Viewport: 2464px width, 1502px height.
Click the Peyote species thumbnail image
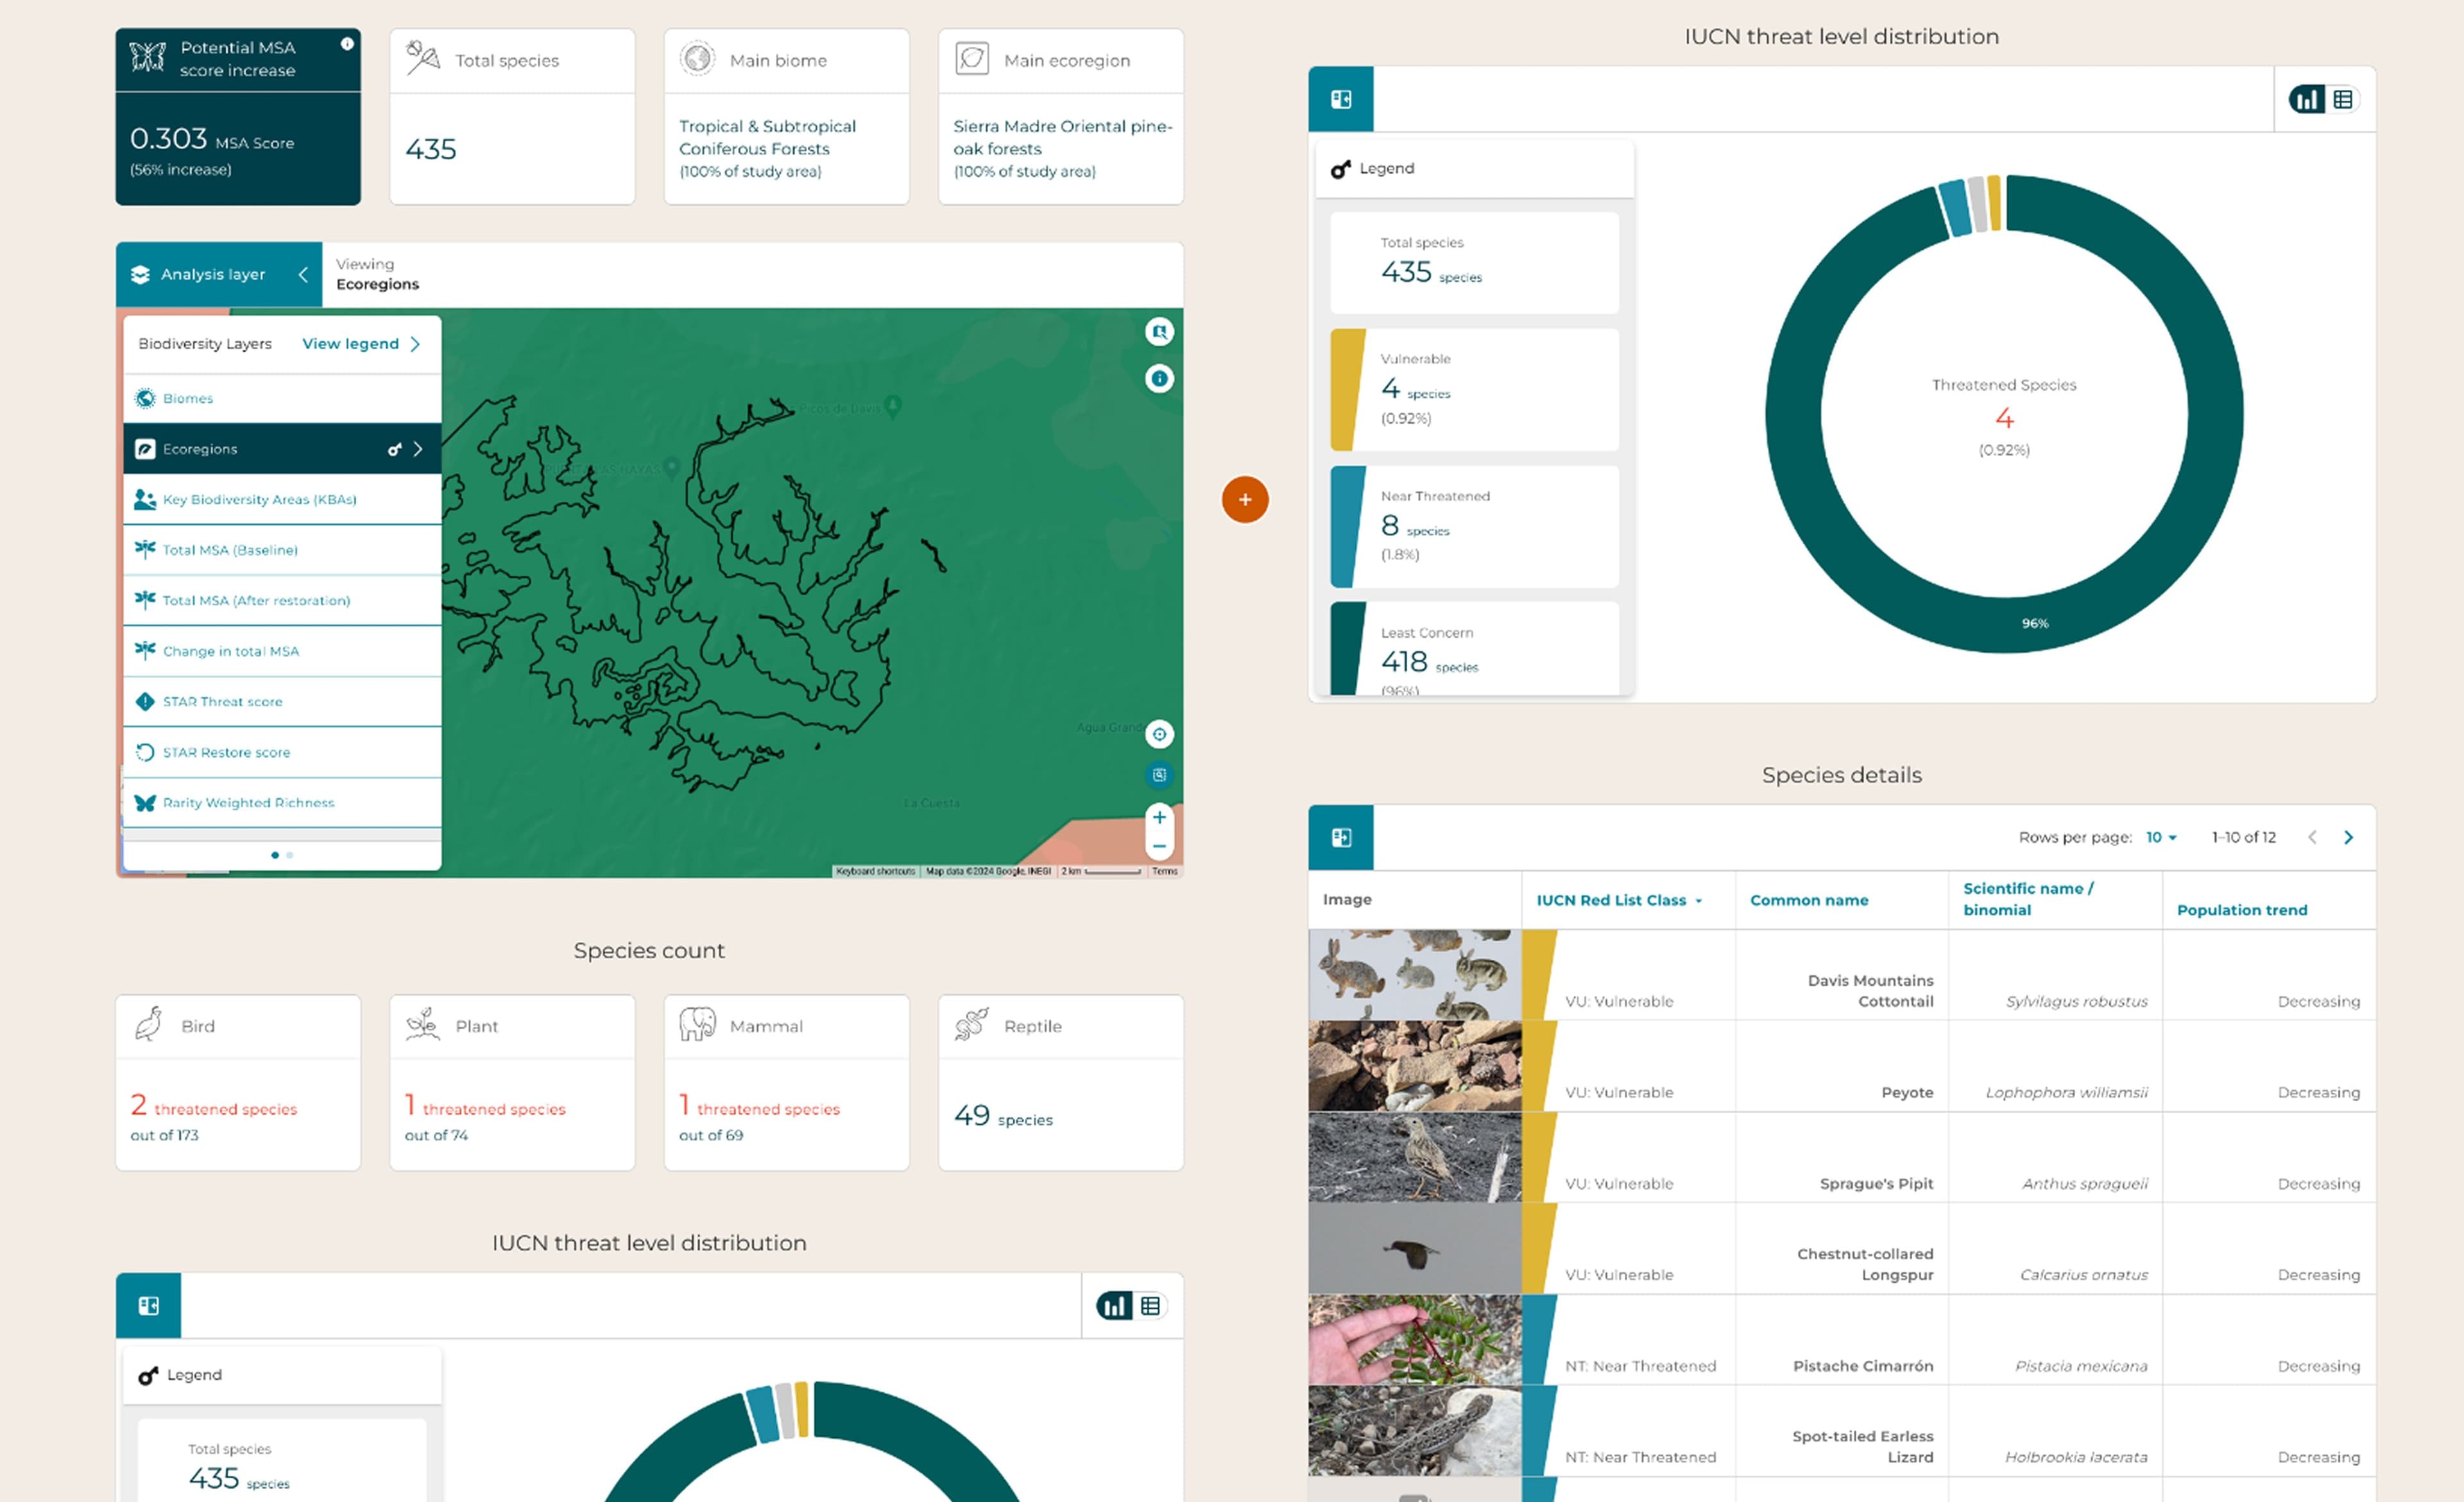coord(1414,1066)
